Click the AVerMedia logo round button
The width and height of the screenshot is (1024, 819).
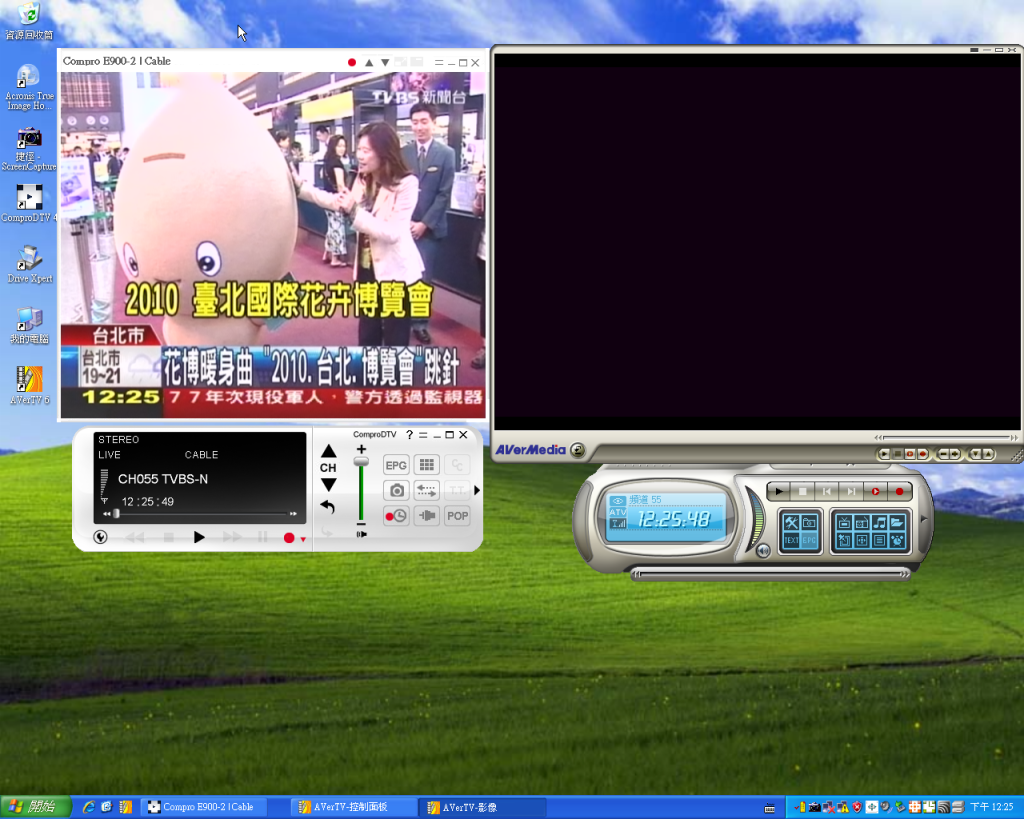(577, 450)
